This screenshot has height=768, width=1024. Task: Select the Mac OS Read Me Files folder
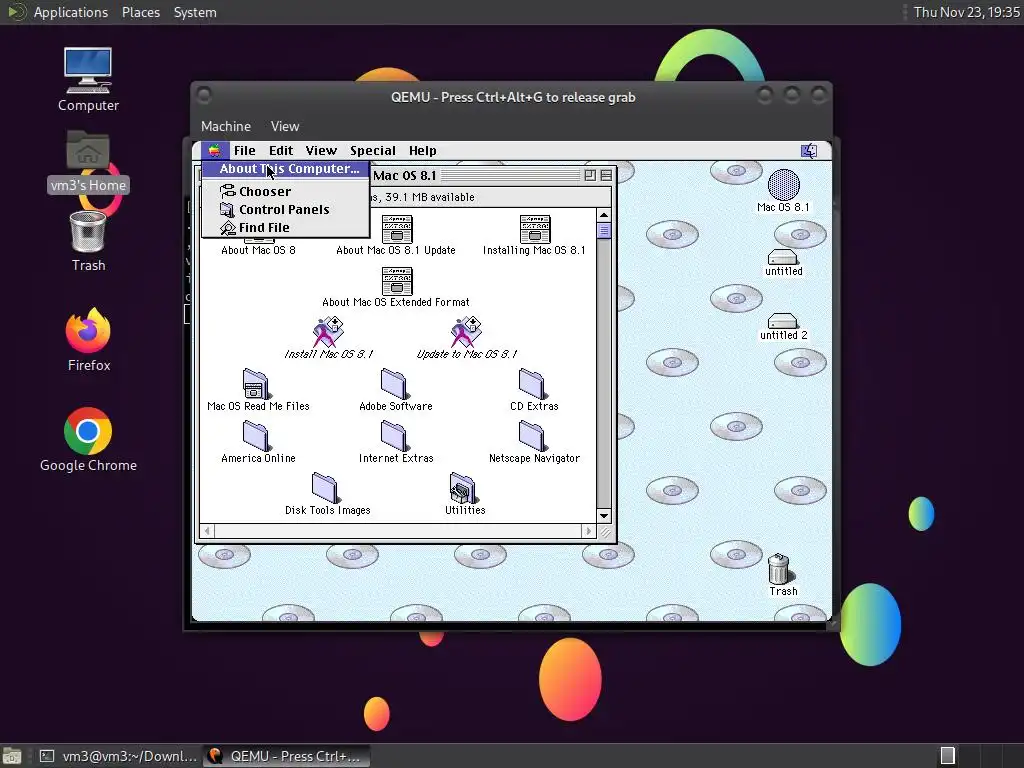tap(257, 390)
